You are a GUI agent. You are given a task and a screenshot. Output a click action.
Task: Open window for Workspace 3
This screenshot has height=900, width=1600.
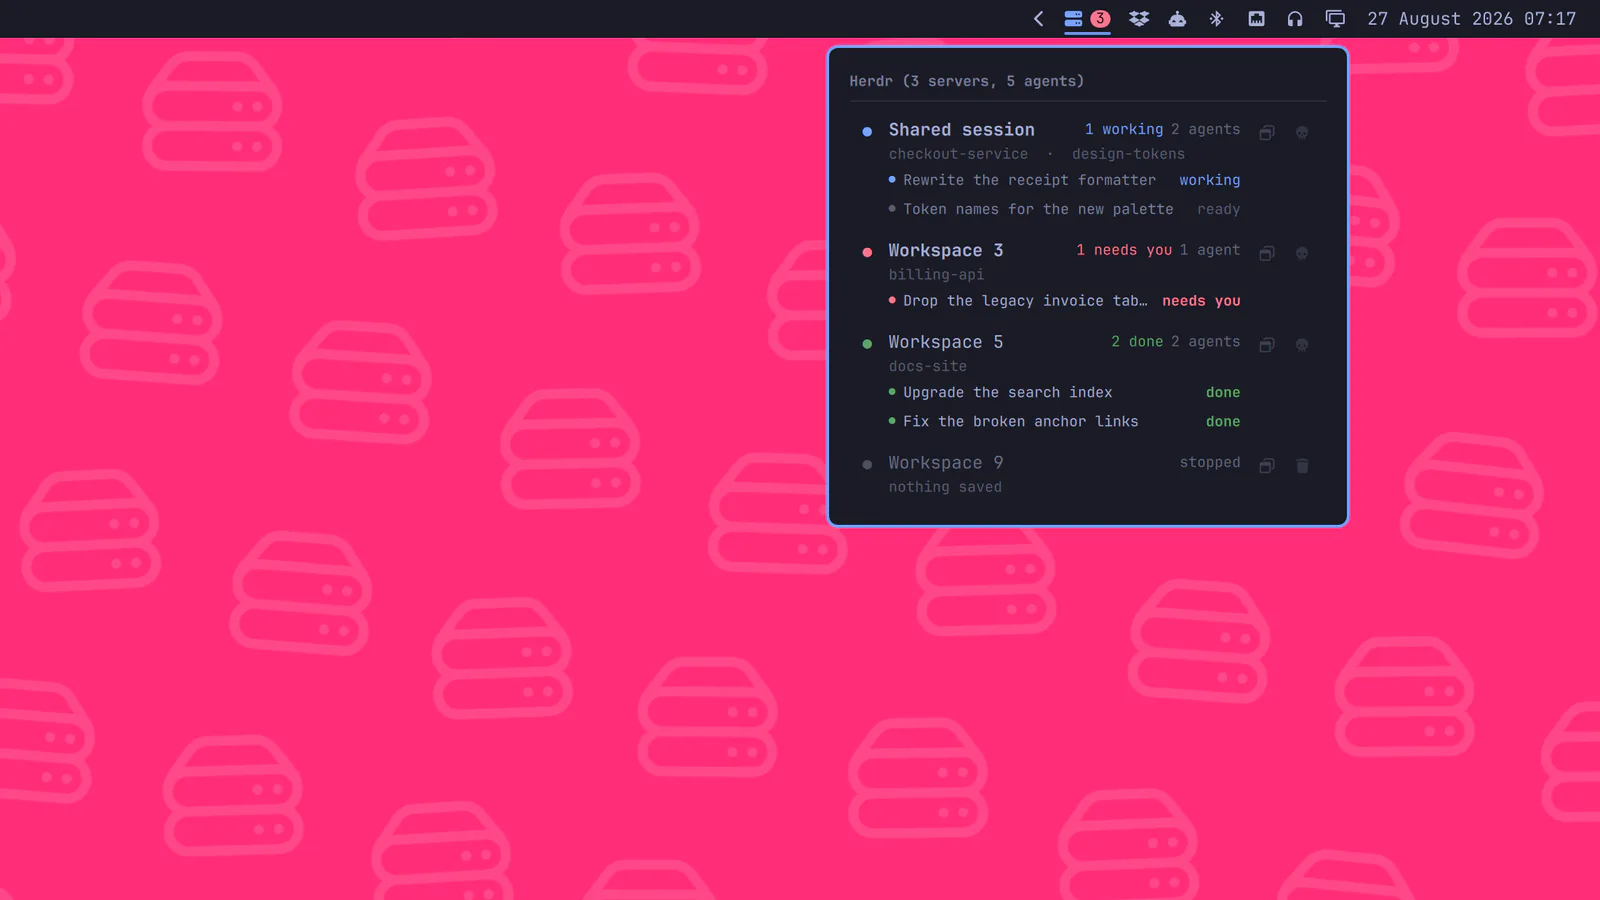coord(1267,253)
